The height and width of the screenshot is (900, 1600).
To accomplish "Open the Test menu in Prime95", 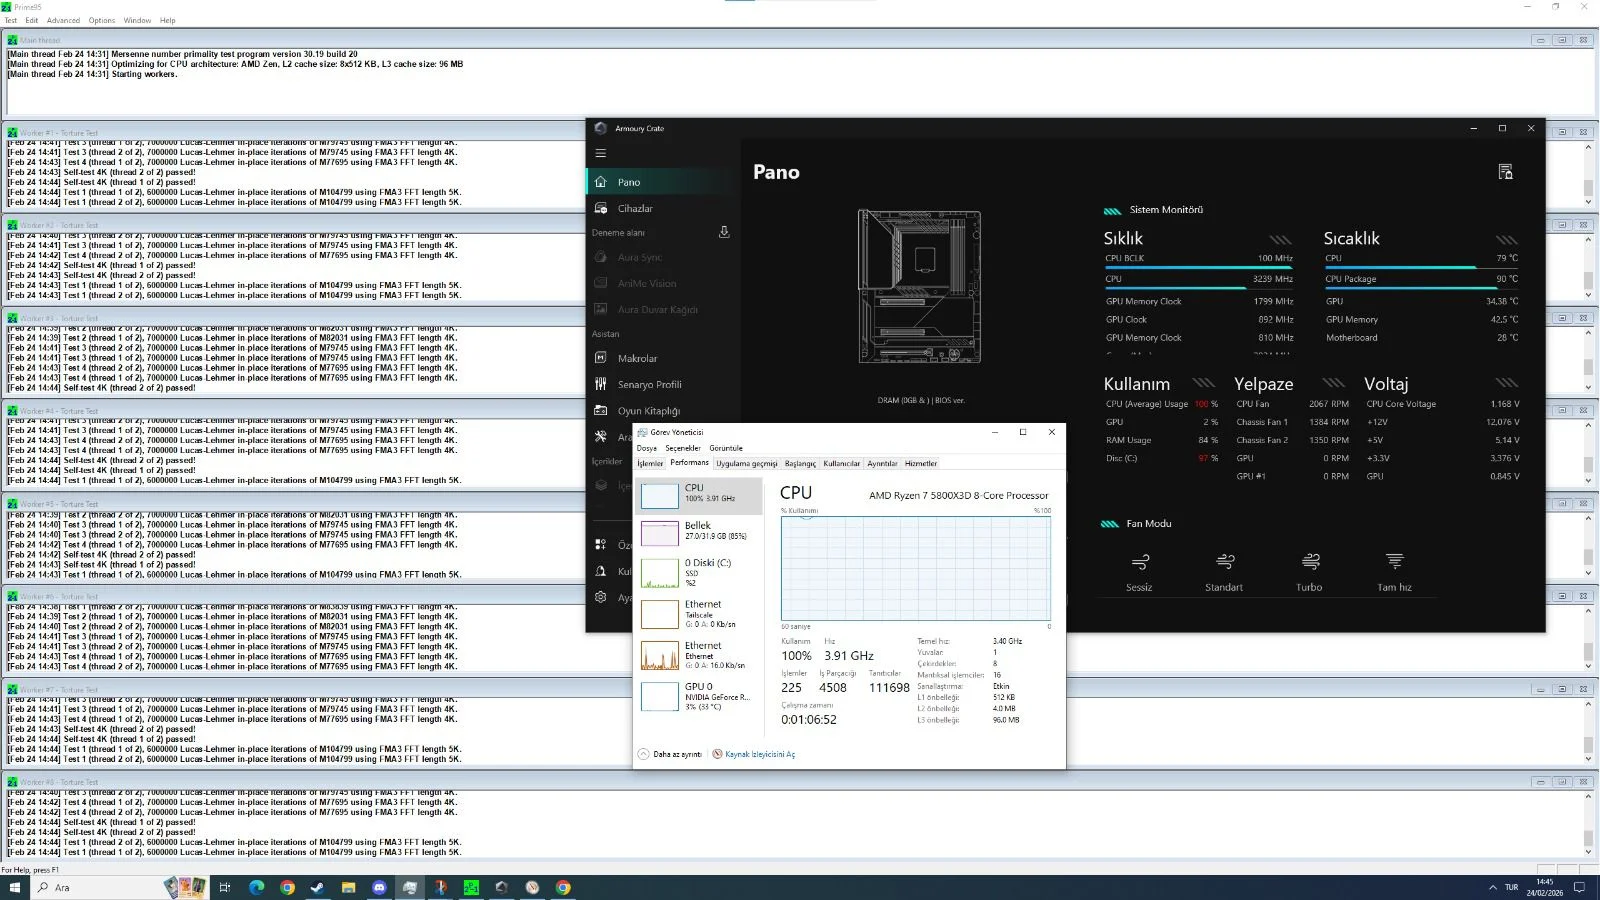I will 11,20.
